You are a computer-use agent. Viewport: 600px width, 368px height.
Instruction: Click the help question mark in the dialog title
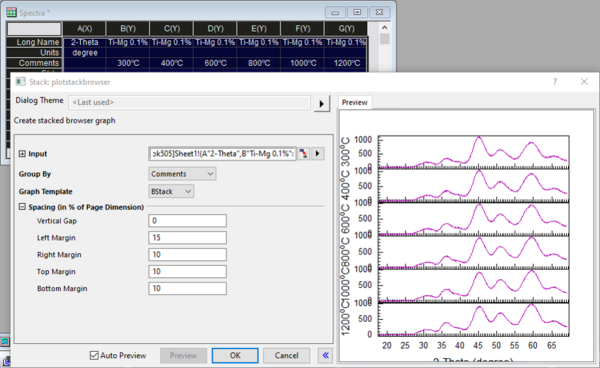click(x=555, y=81)
